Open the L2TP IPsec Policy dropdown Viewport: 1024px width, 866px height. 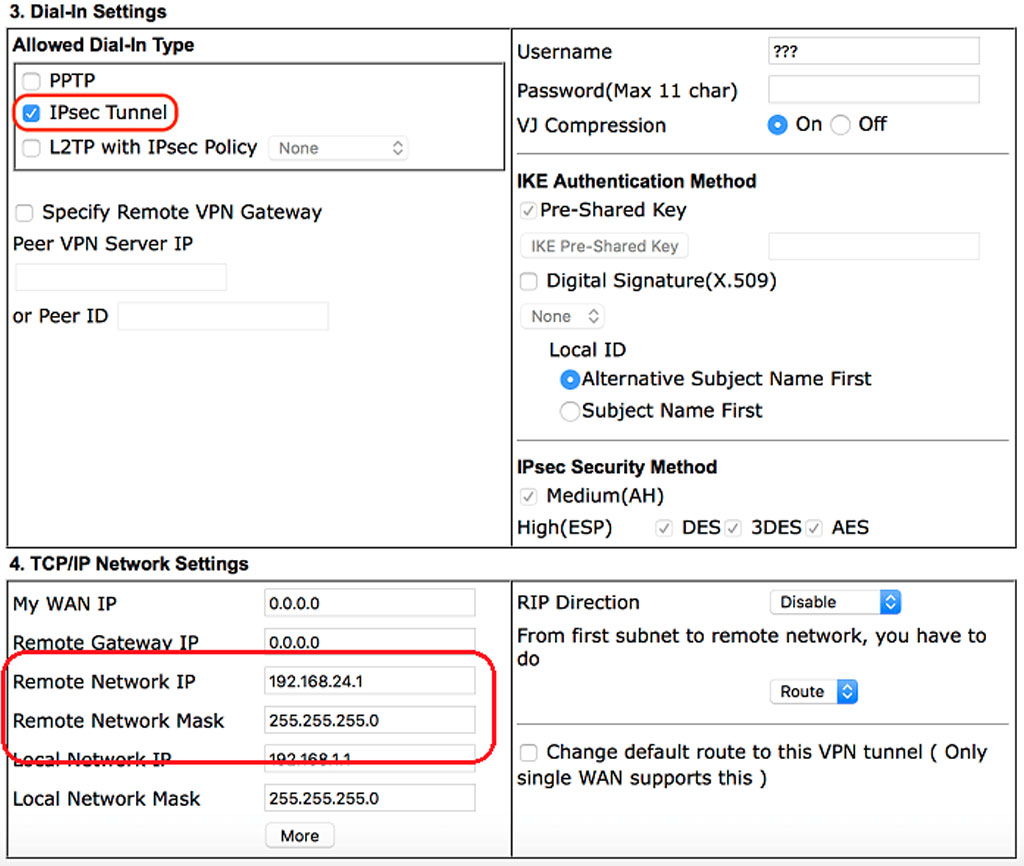click(339, 148)
